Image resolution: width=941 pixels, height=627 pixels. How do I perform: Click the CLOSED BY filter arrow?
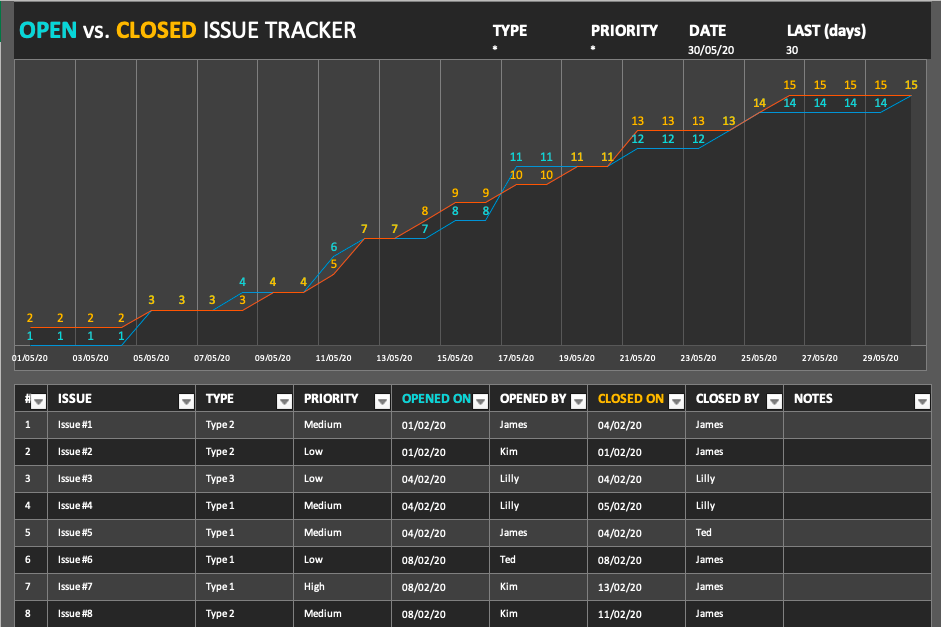772,401
